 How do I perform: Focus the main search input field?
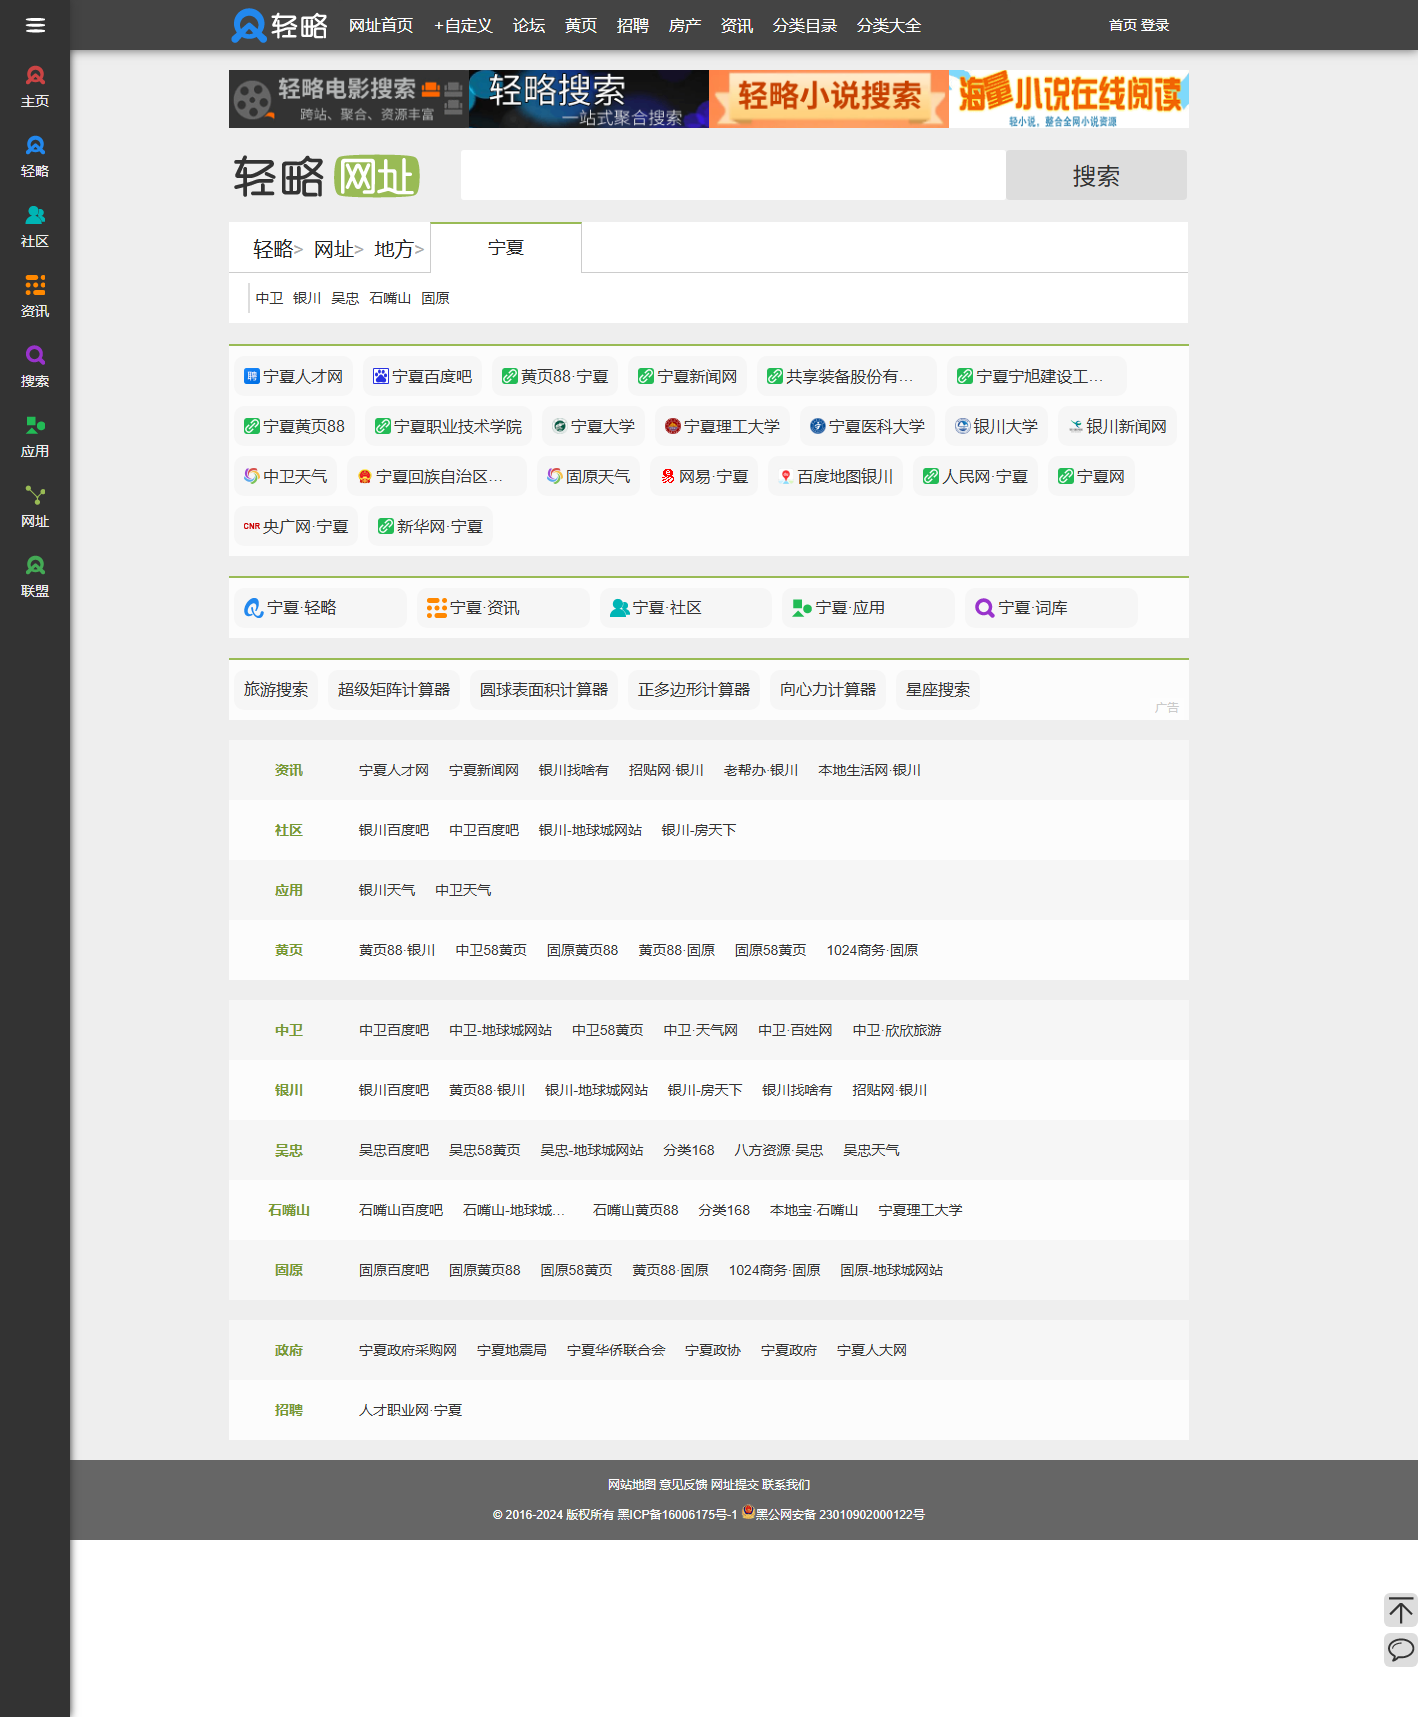point(733,176)
